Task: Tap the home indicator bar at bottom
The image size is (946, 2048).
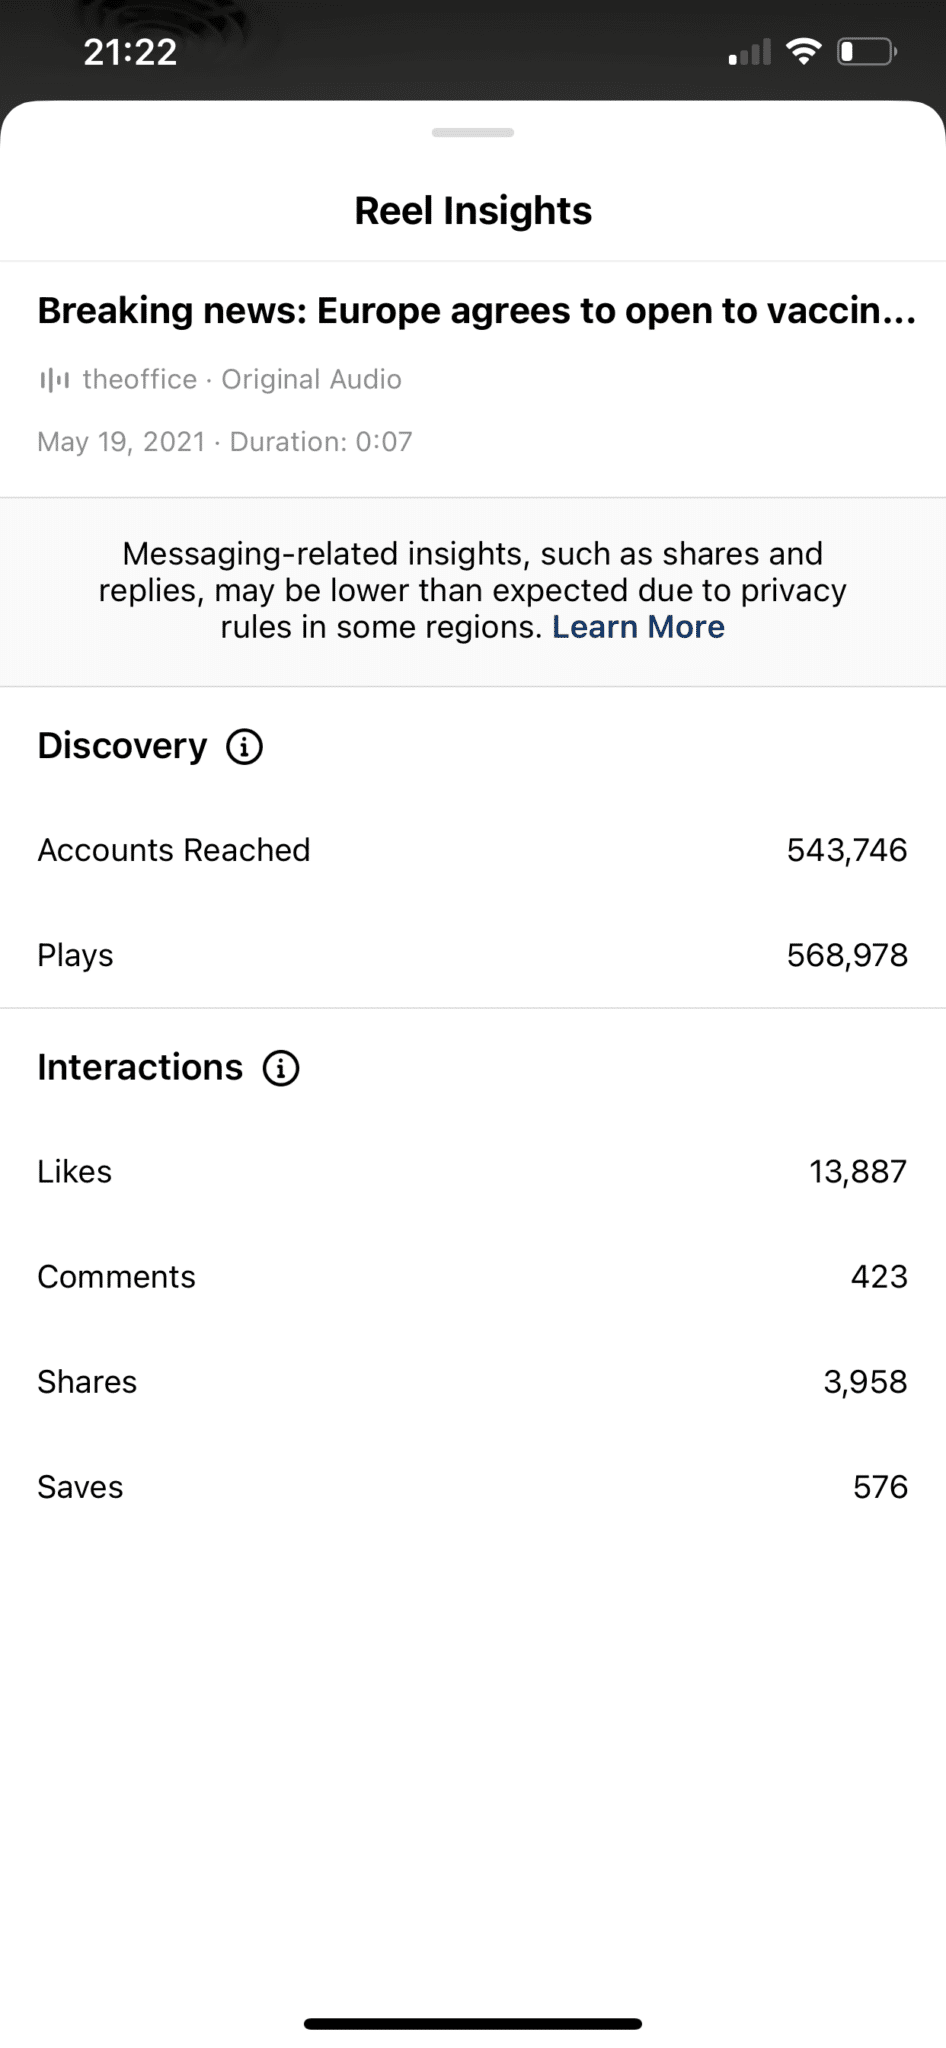Action: 473,2023
